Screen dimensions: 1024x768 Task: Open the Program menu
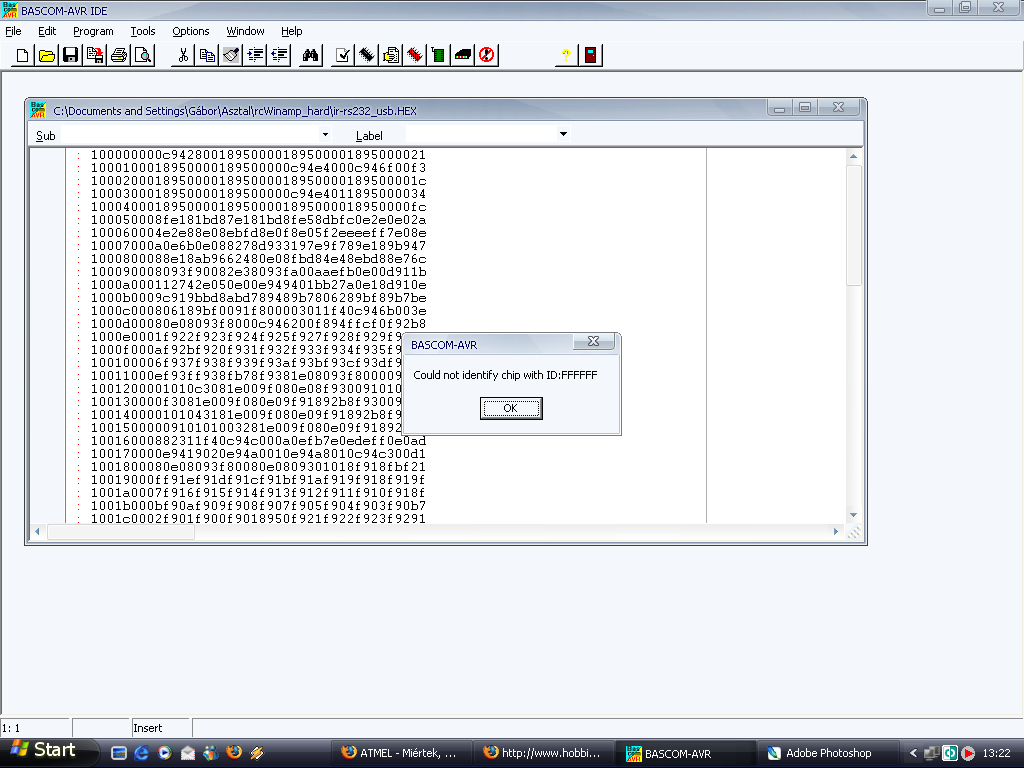(x=93, y=31)
